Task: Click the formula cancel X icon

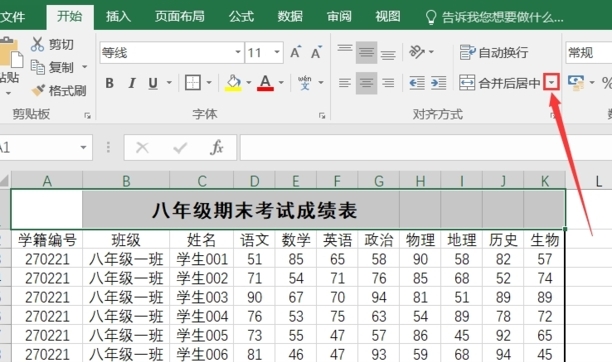Action: click(142, 148)
